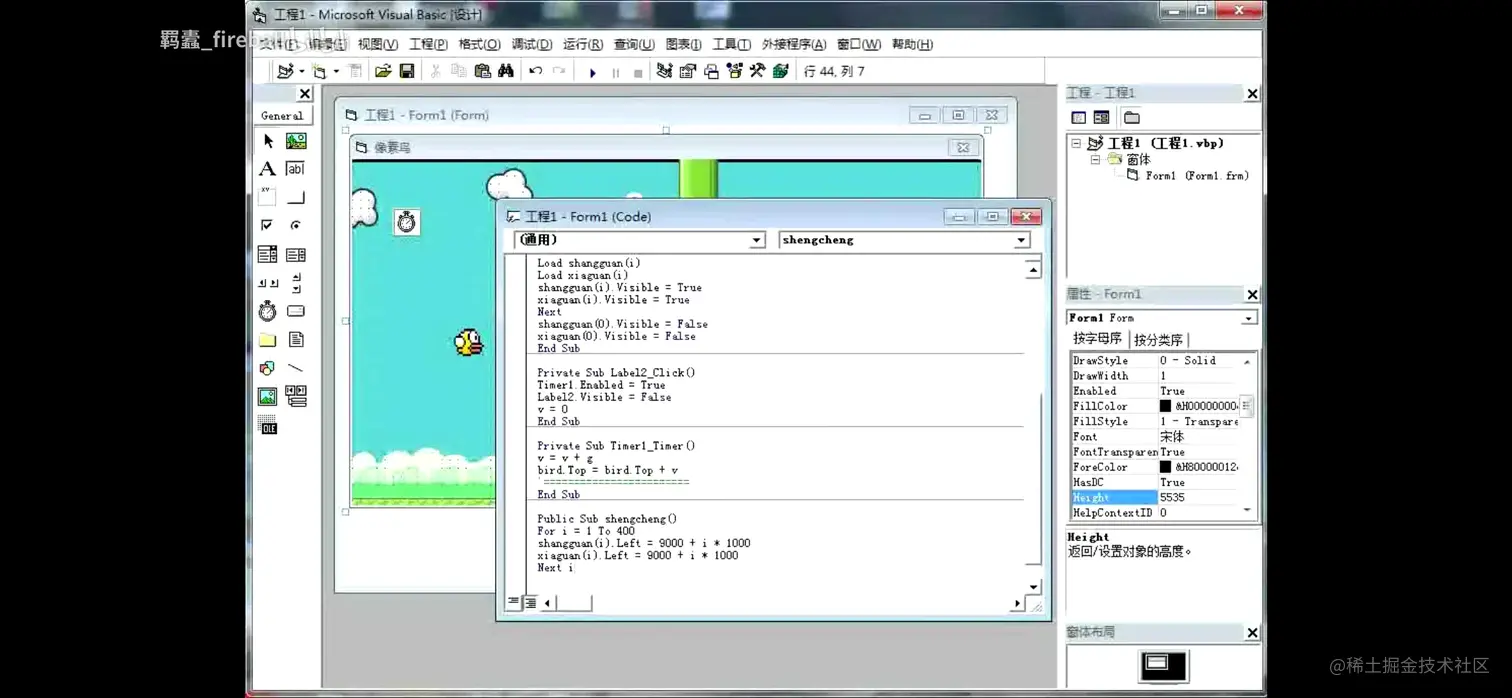Click the Break pause toolbar button
1512x698 pixels.
pyautogui.click(x=615, y=72)
